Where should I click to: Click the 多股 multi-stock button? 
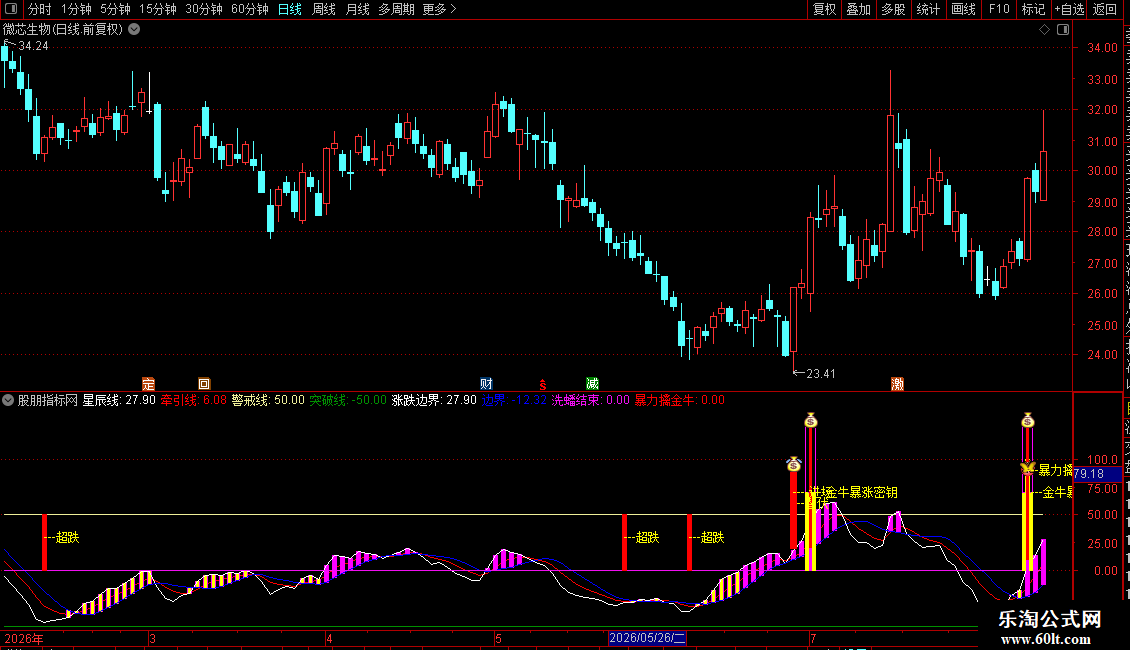(x=894, y=9)
